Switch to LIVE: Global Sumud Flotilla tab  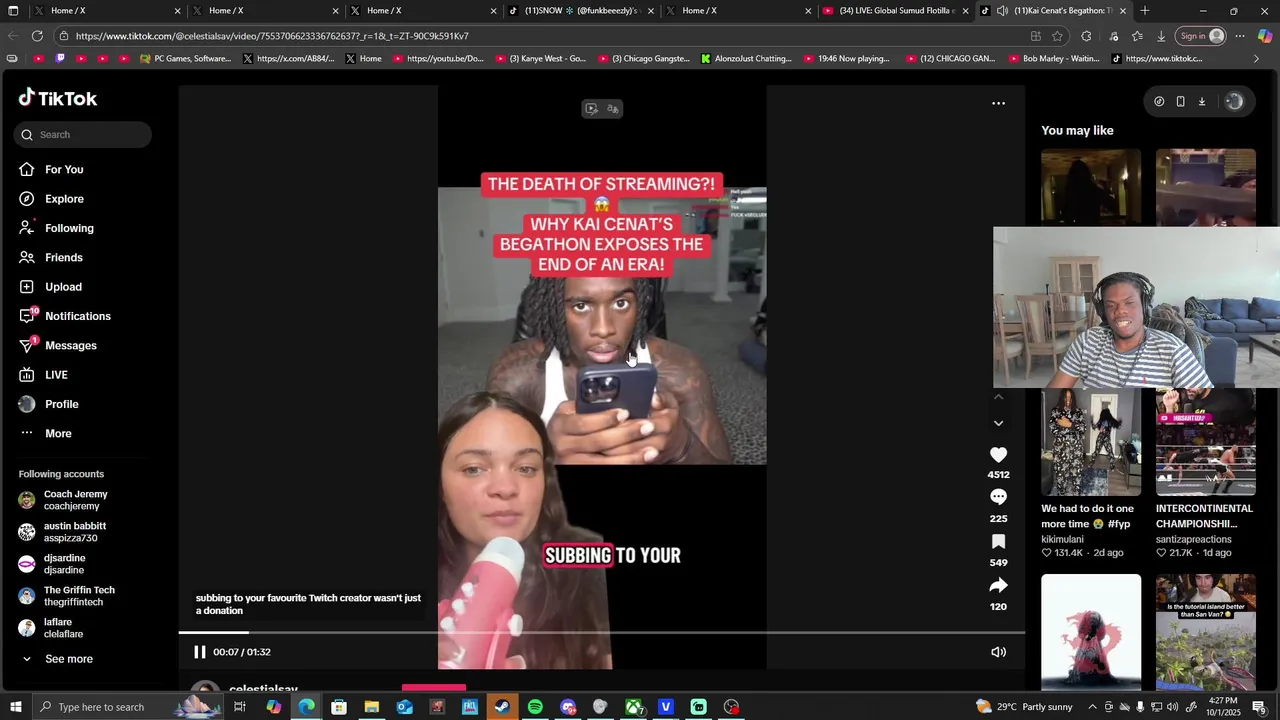point(895,11)
